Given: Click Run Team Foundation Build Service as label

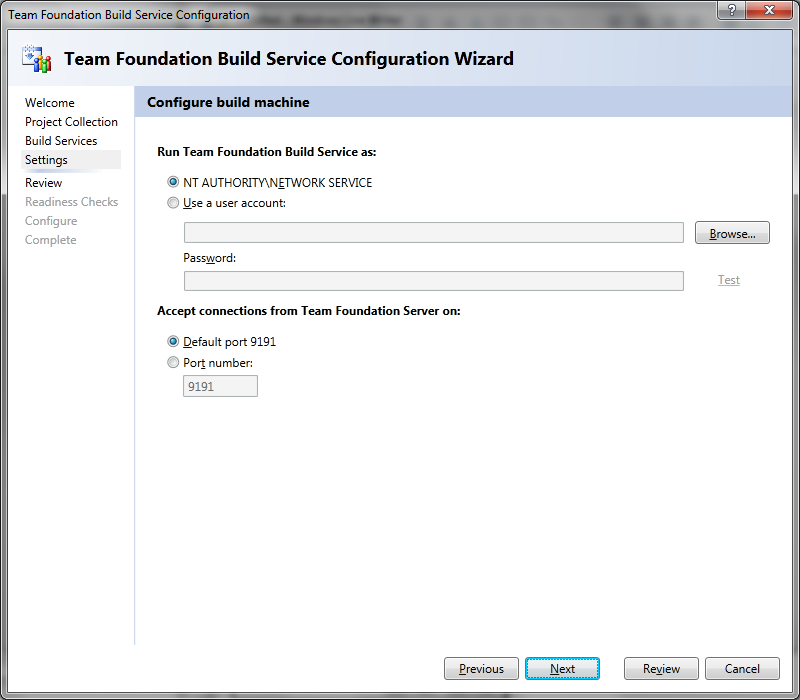Looking at the screenshot, I should [266, 152].
